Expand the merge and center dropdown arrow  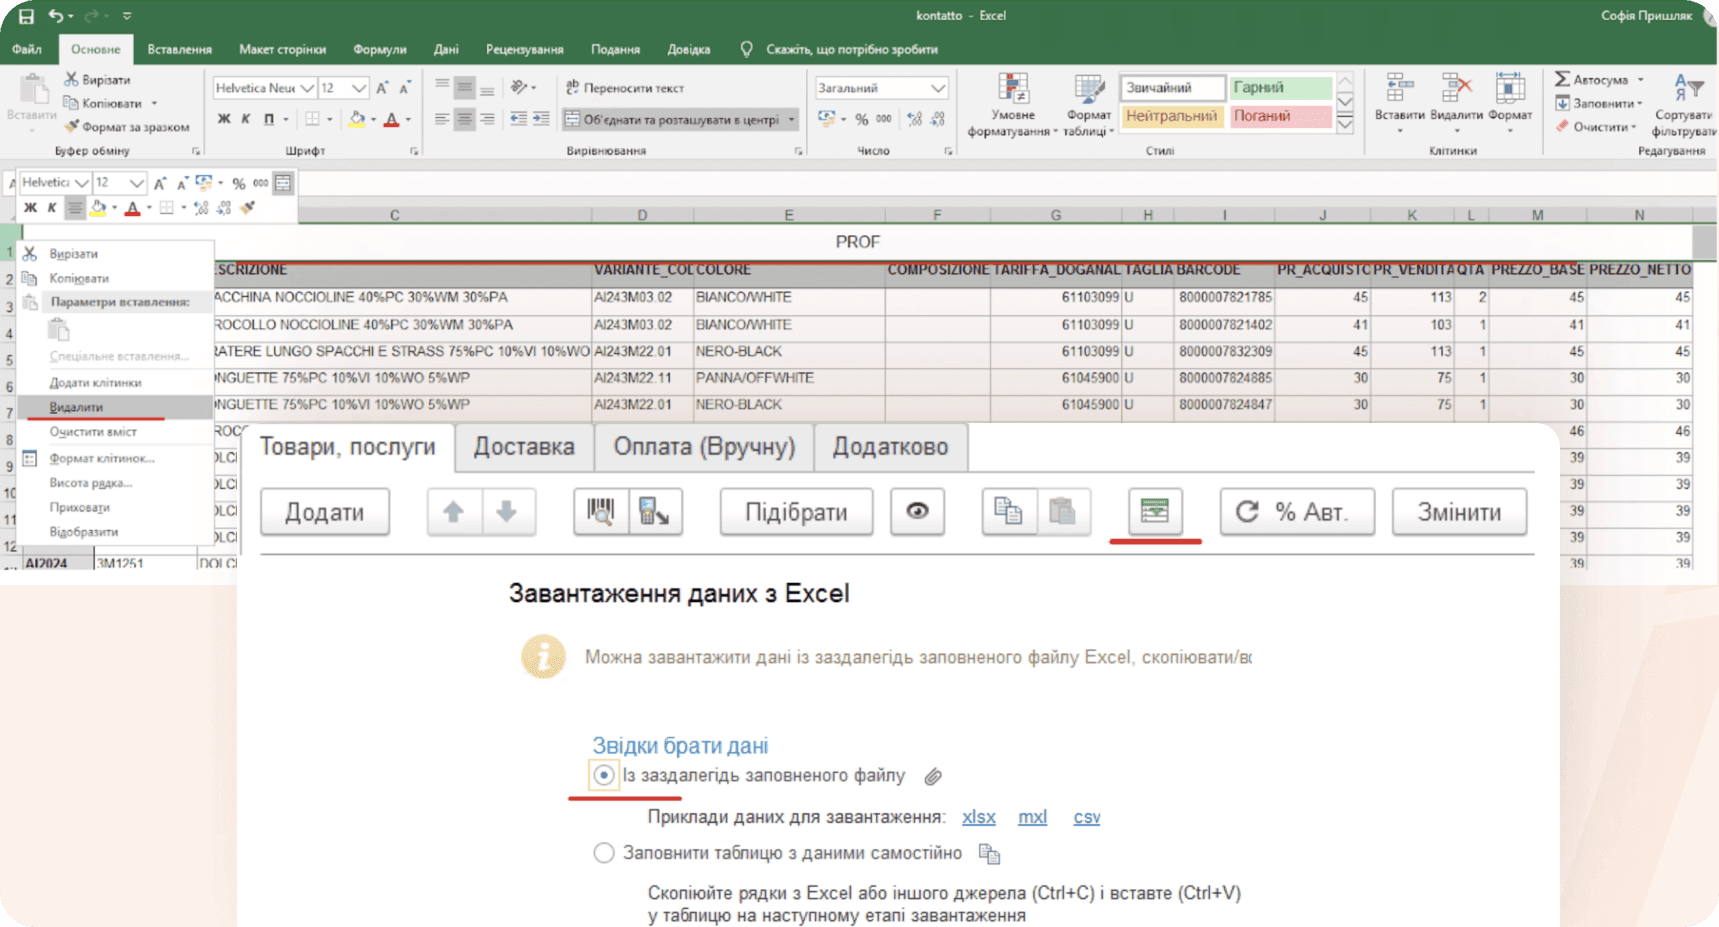(x=791, y=120)
